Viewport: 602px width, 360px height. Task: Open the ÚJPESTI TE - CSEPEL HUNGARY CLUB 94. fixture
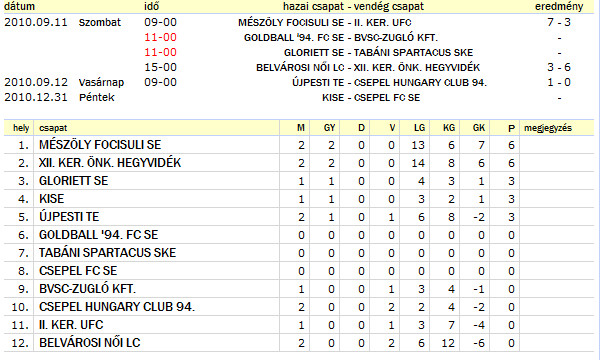389,83
